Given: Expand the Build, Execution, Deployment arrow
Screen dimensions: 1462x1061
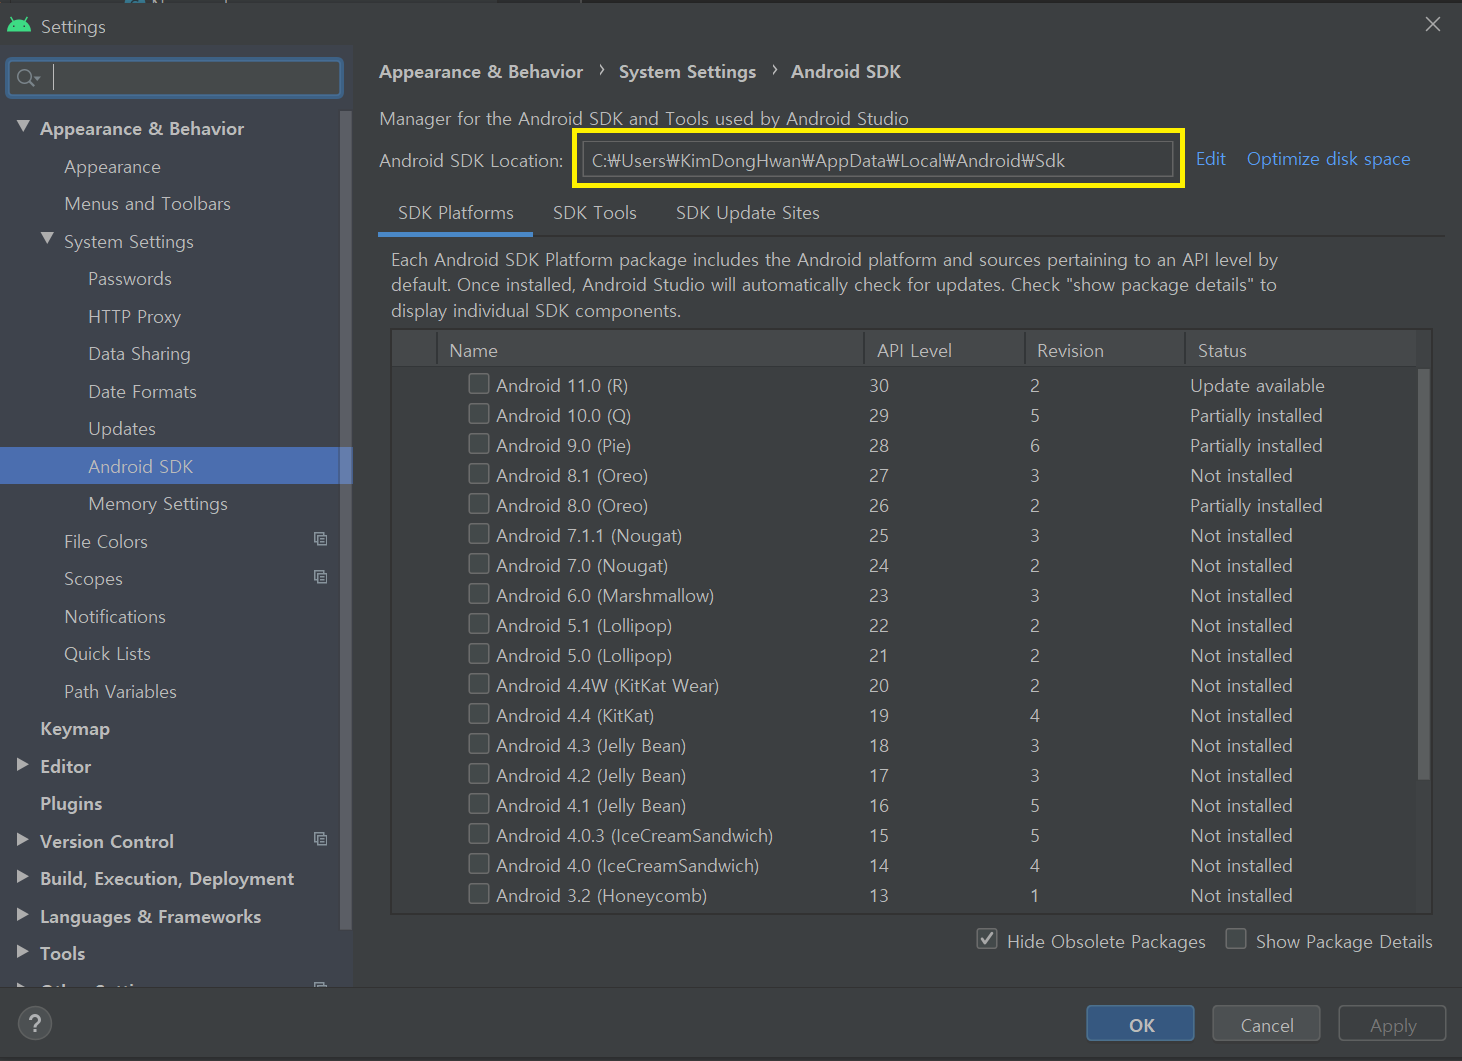Looking at the screenshot, I should (23, 877).
